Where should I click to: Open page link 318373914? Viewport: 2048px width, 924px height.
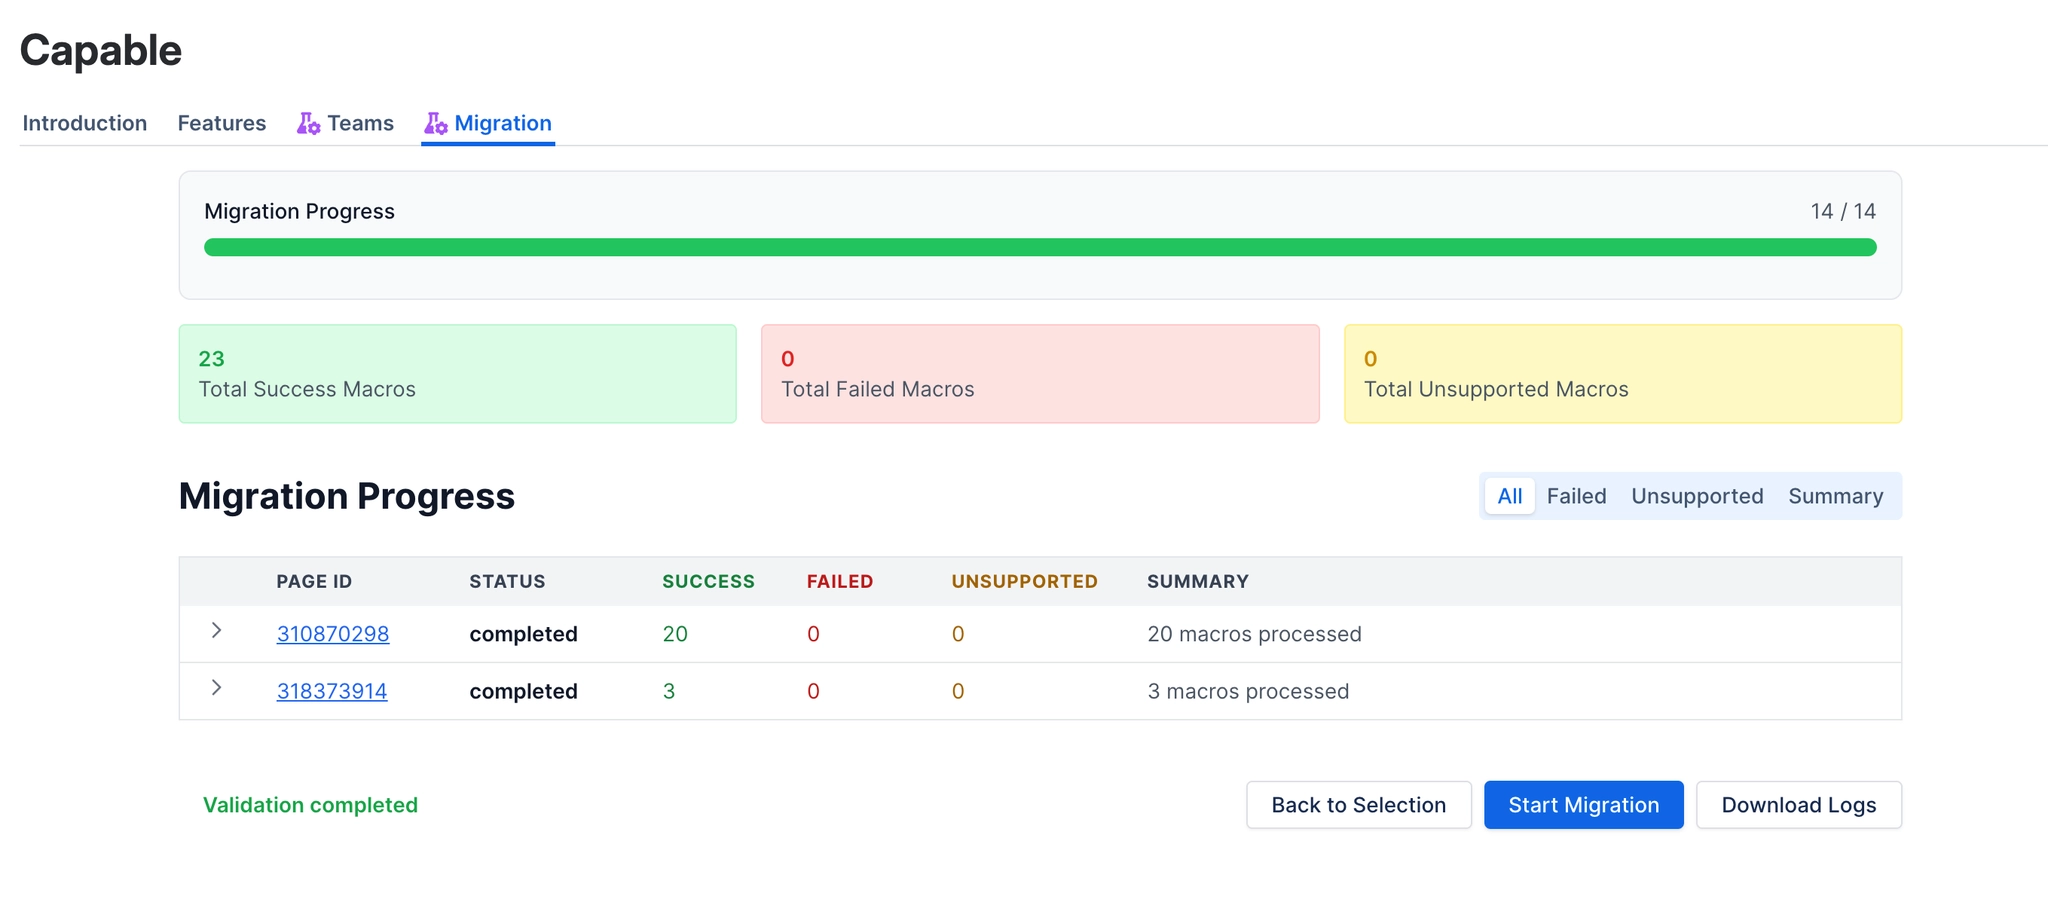click(332, 690)
